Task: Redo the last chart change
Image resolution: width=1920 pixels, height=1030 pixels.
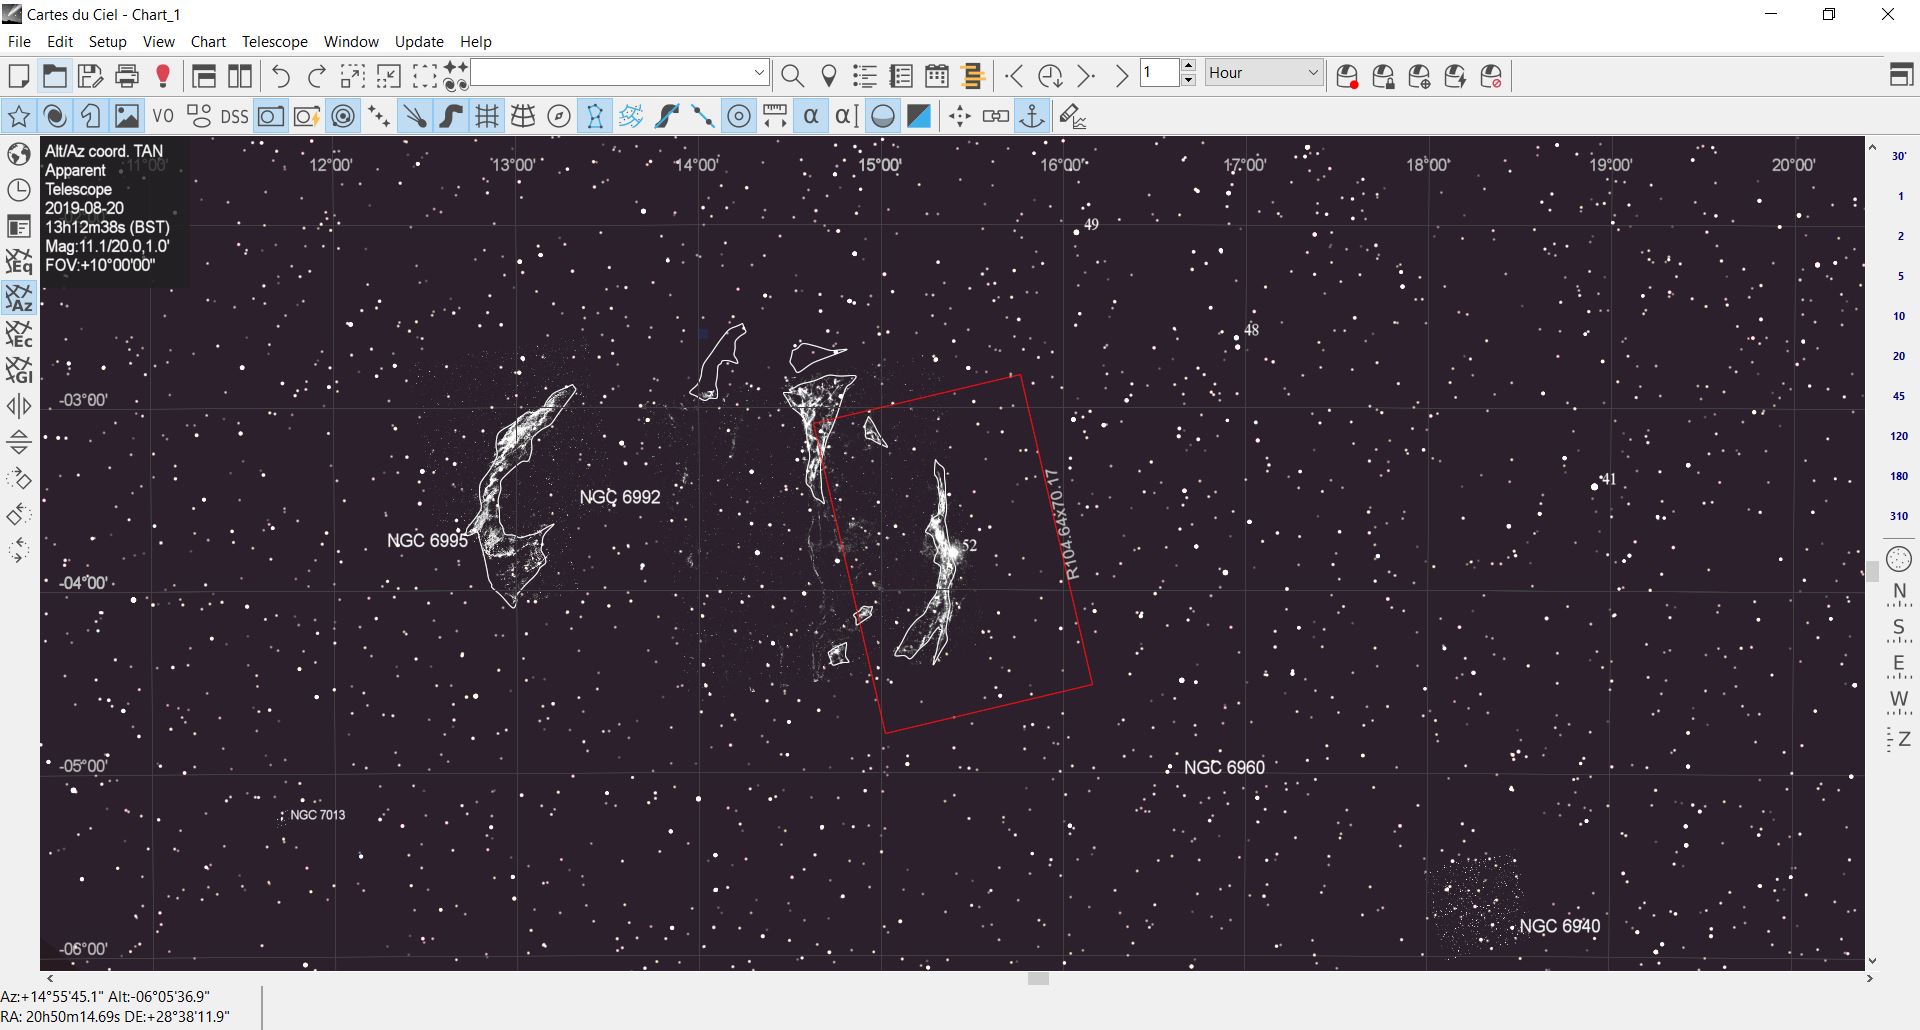Action: pos(317,76)
